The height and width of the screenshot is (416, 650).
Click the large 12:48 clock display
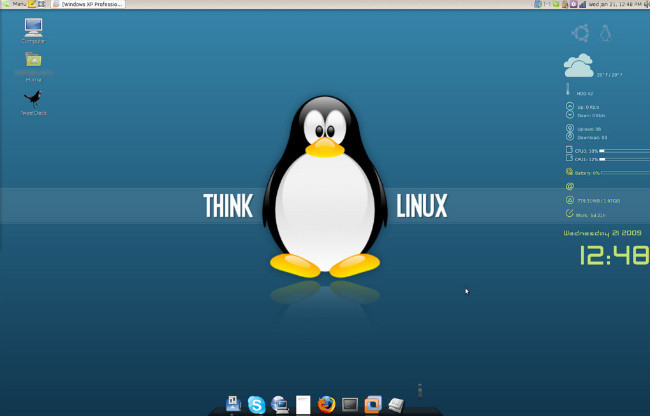point(608,256)
